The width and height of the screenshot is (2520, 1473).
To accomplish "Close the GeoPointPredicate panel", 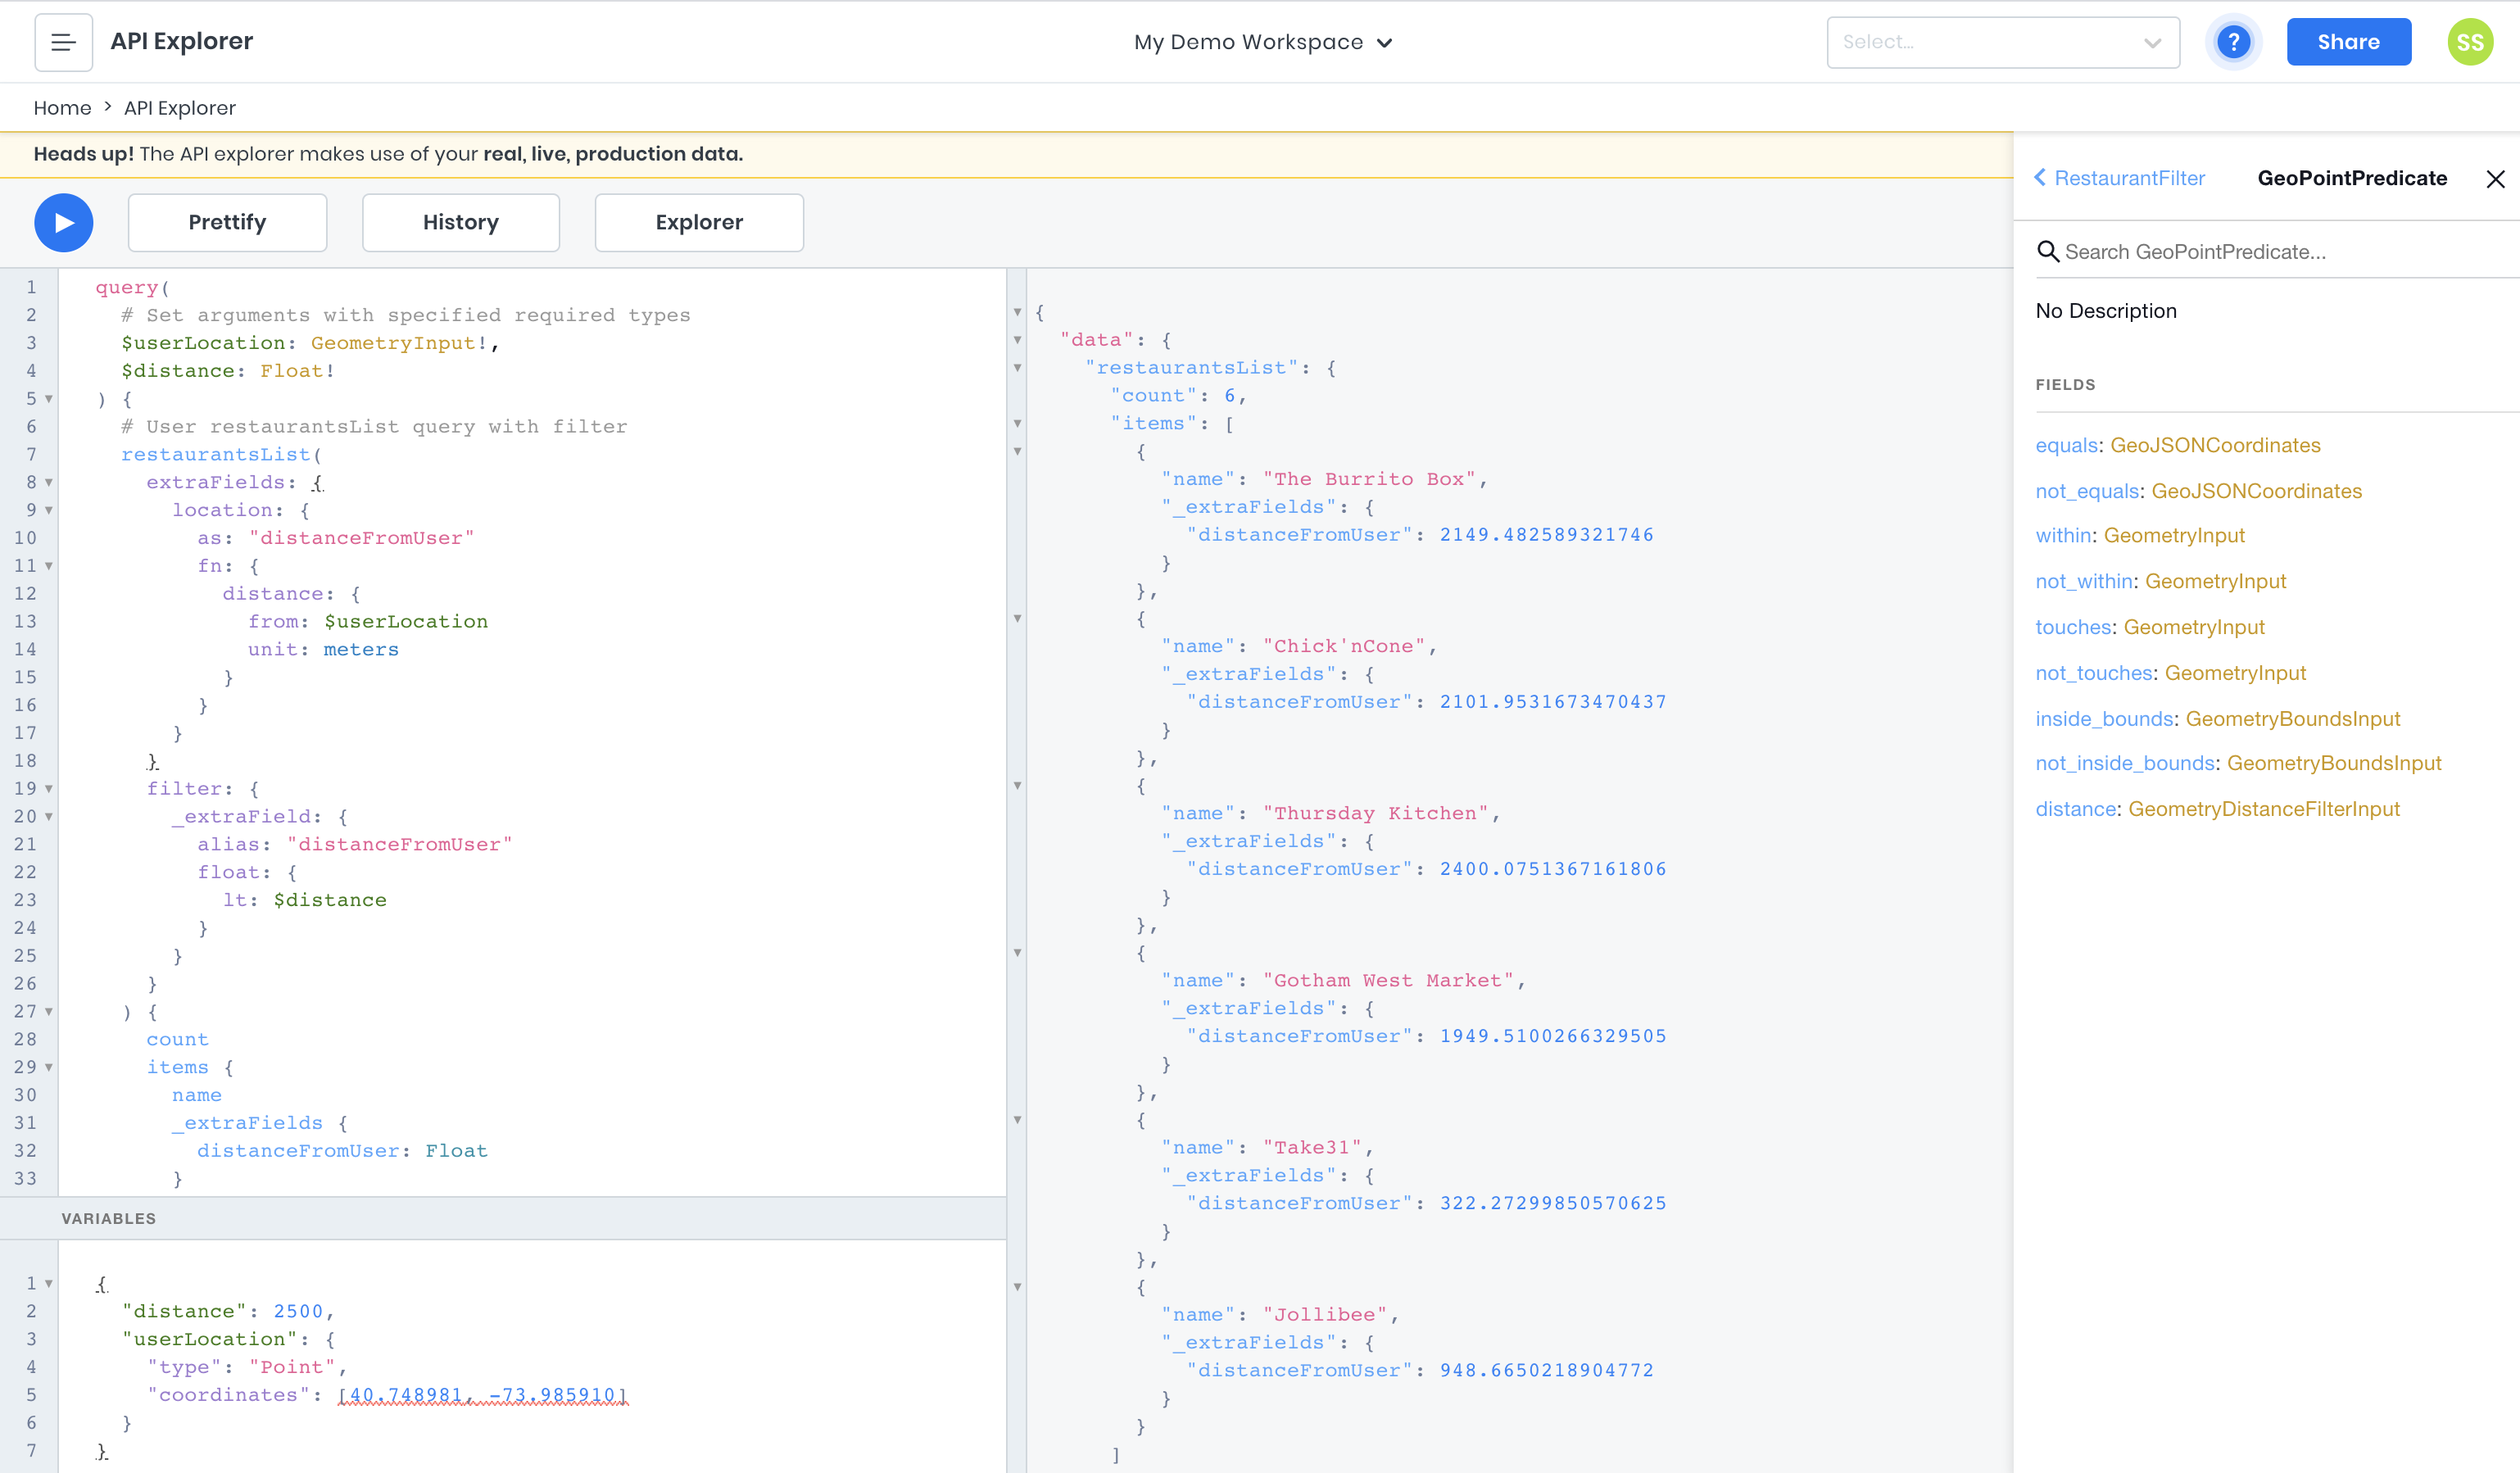I will point(2496,178).
